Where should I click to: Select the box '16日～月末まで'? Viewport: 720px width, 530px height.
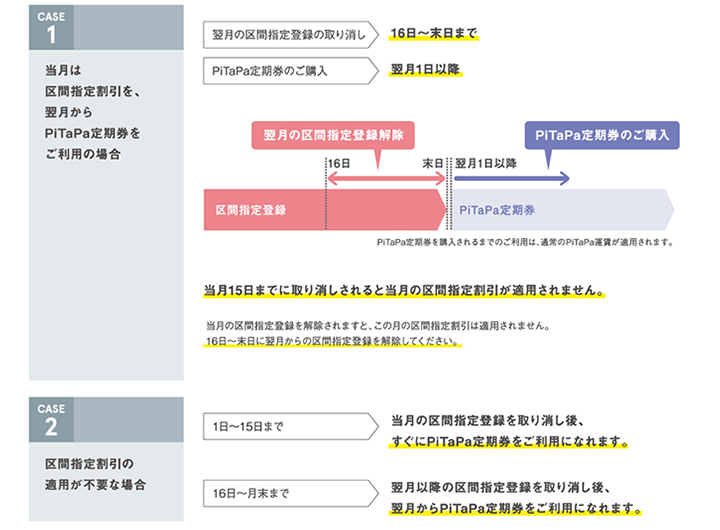click(291, 493)
